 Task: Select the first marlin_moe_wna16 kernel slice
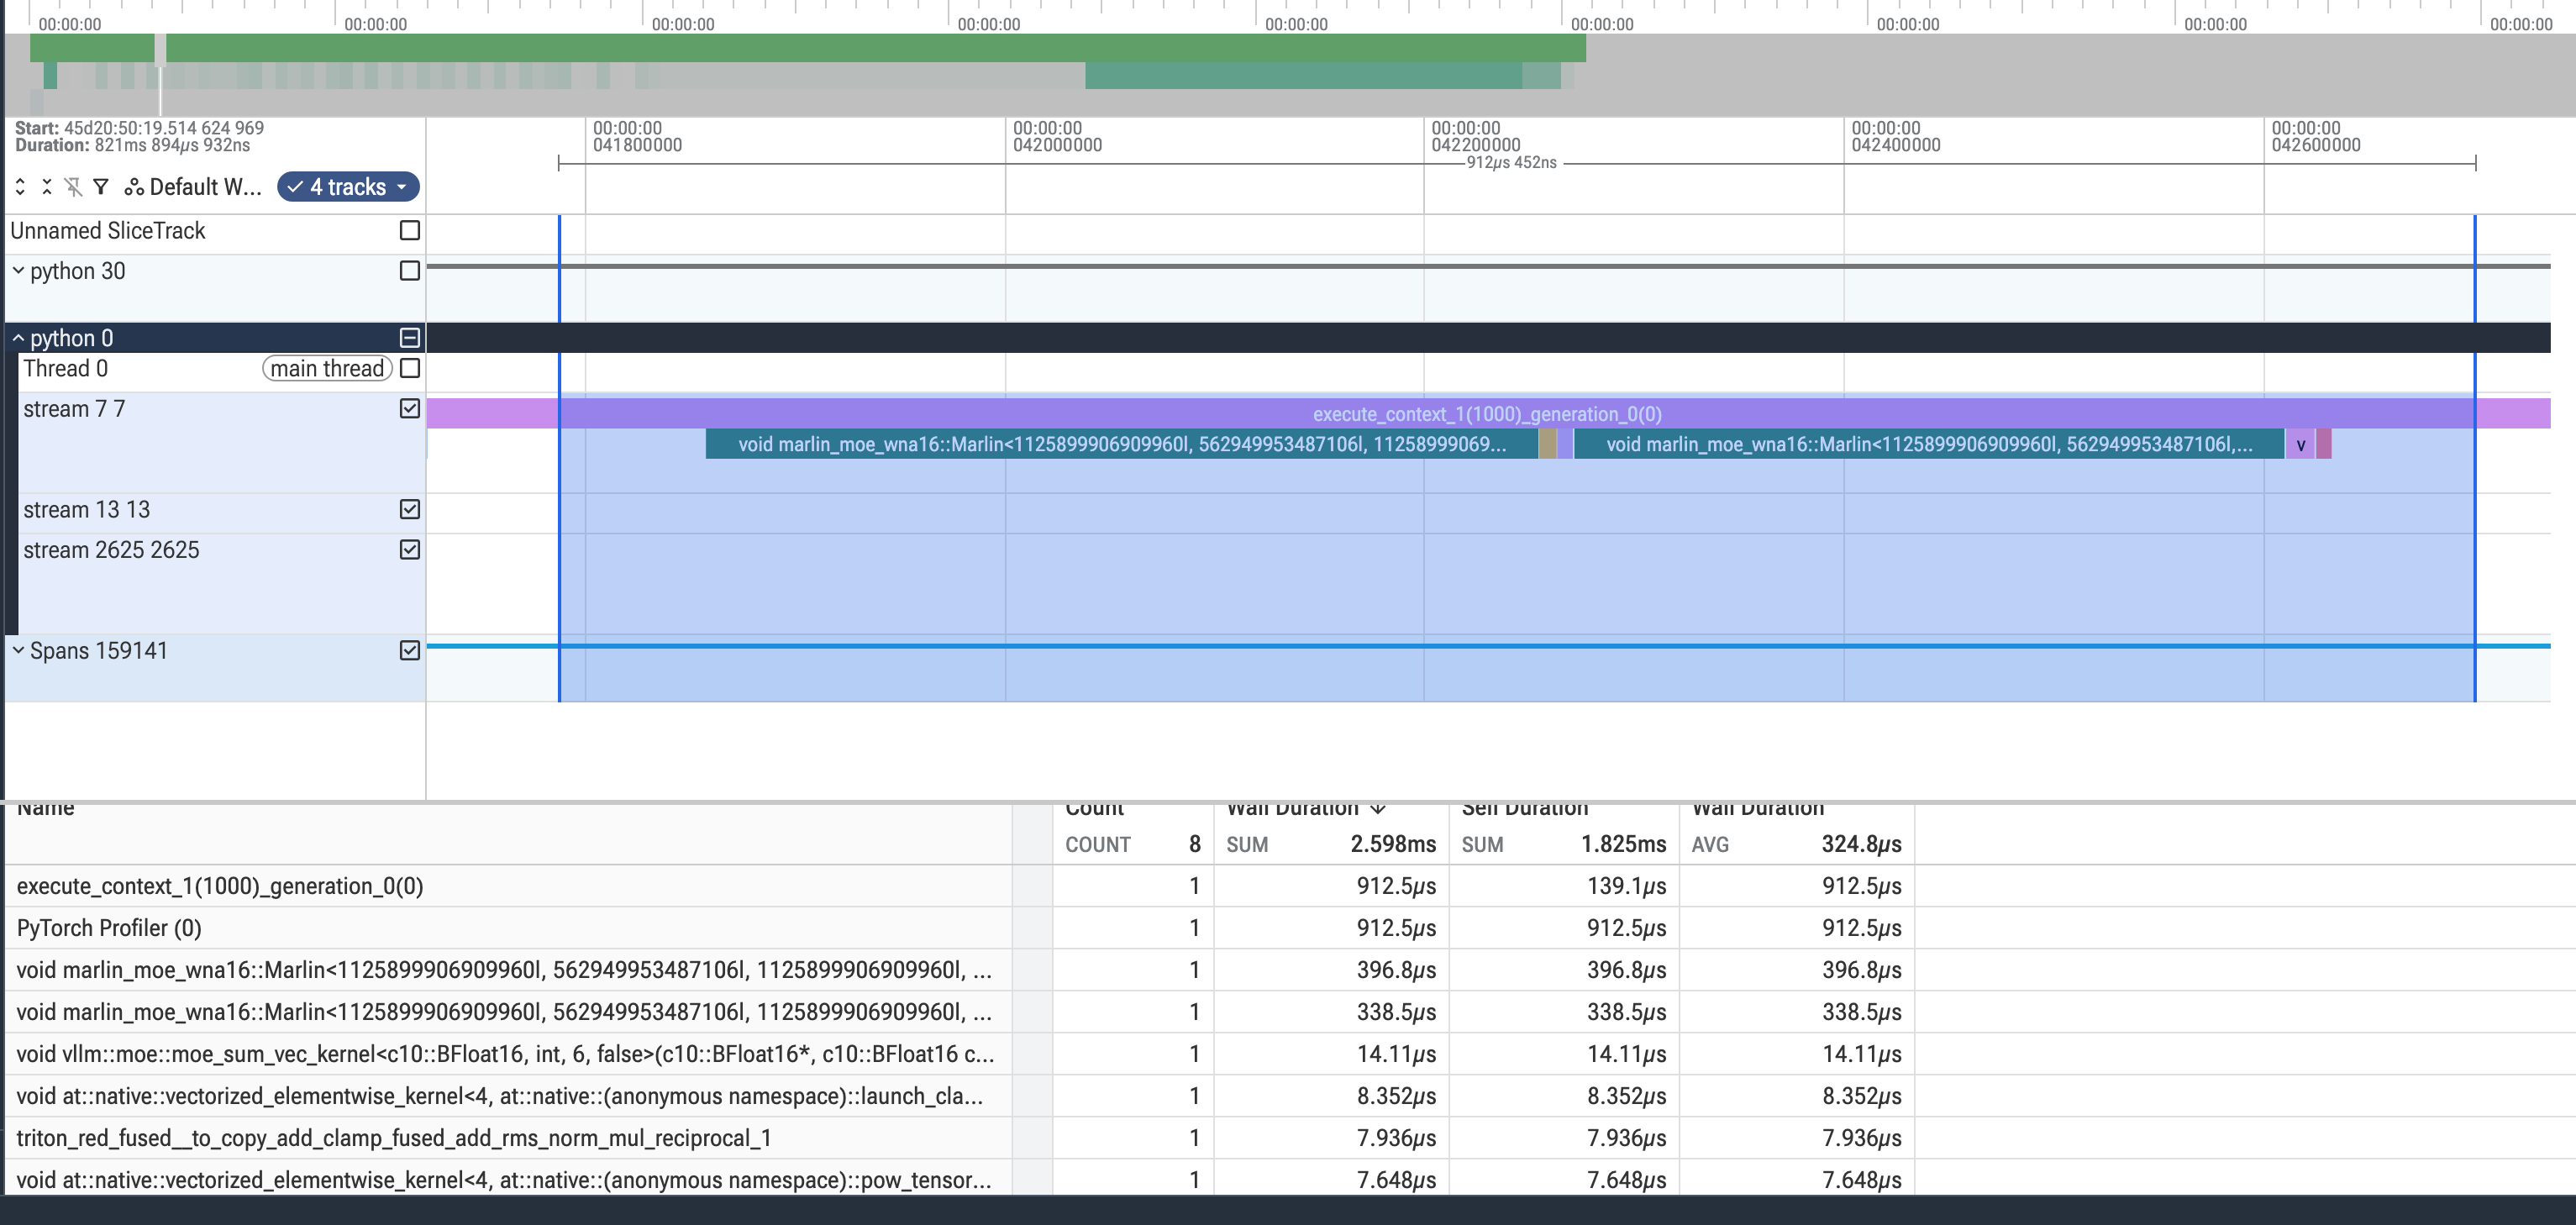[1121, 444]
